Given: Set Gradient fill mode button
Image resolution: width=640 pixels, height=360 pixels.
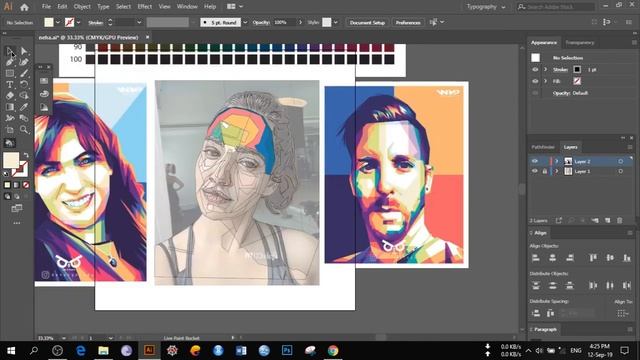Looking at the screenshot, I should 17,185.
